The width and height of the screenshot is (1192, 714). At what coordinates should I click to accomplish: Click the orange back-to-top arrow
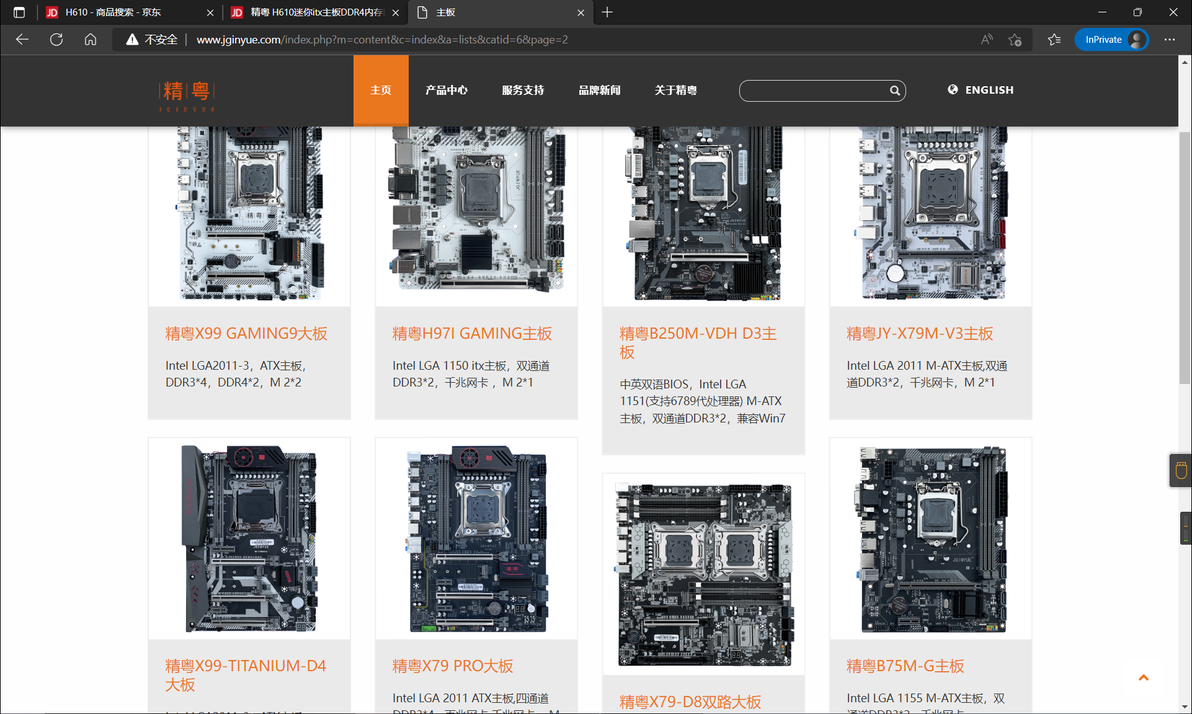tap(1143, 678)
